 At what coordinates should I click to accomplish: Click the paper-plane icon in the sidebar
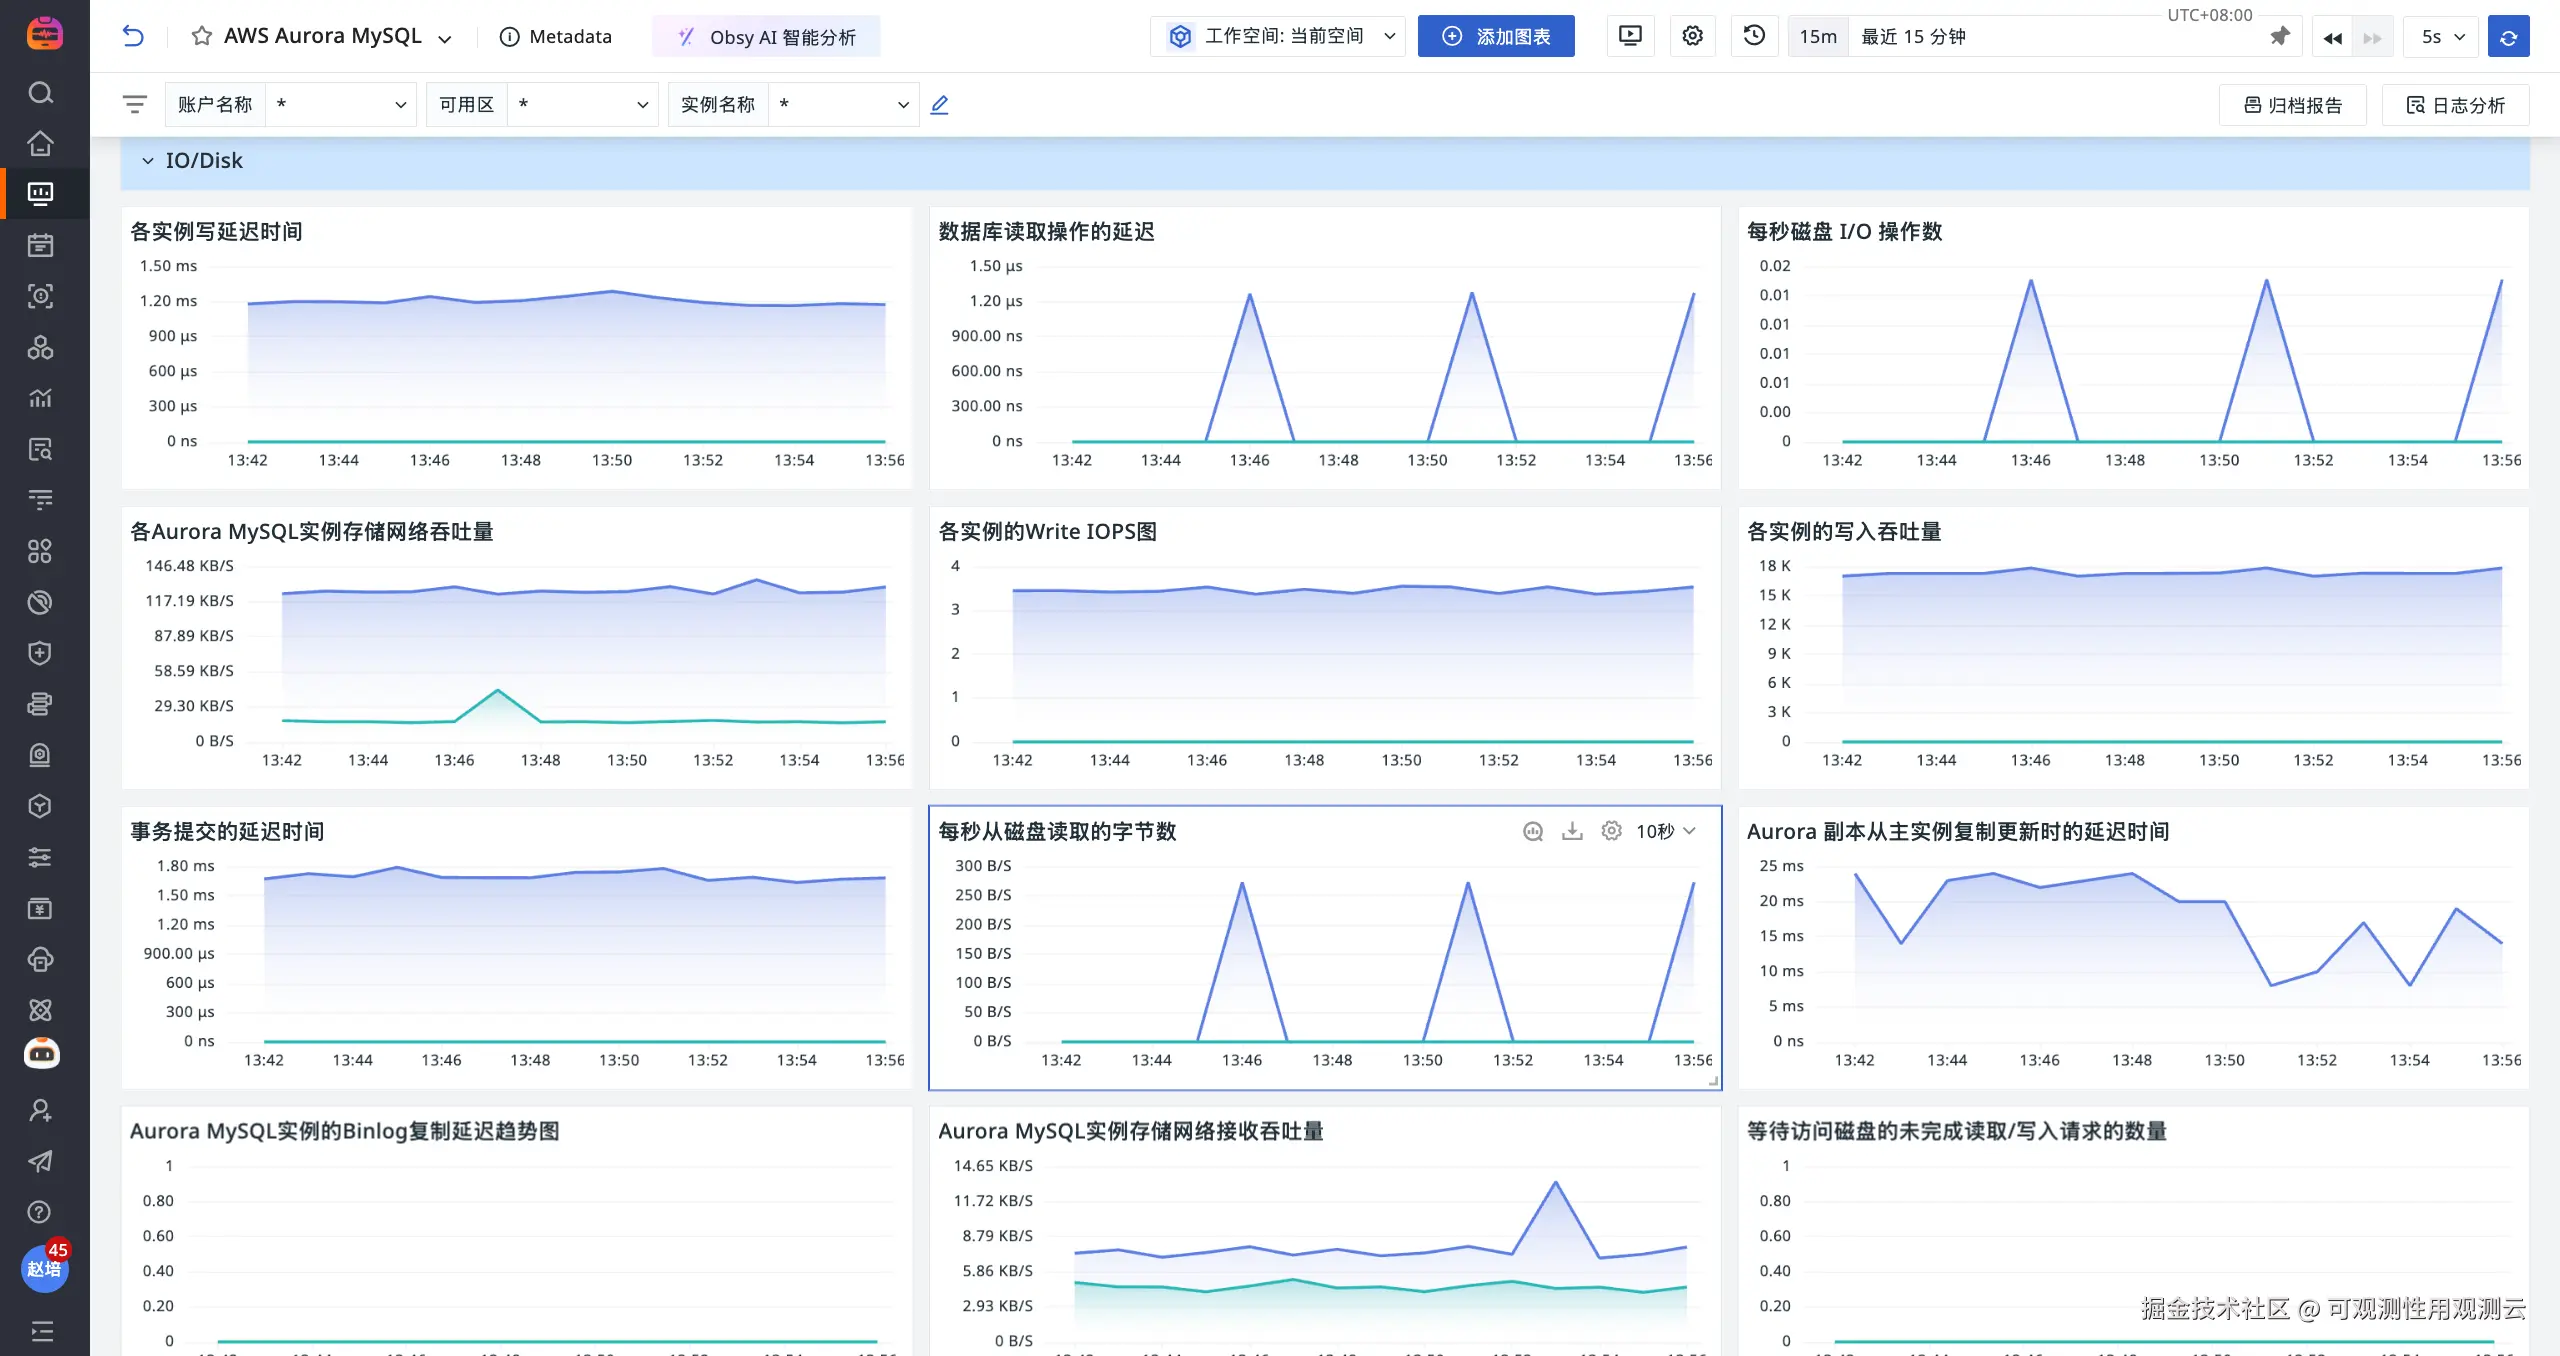pos(40,1161)
